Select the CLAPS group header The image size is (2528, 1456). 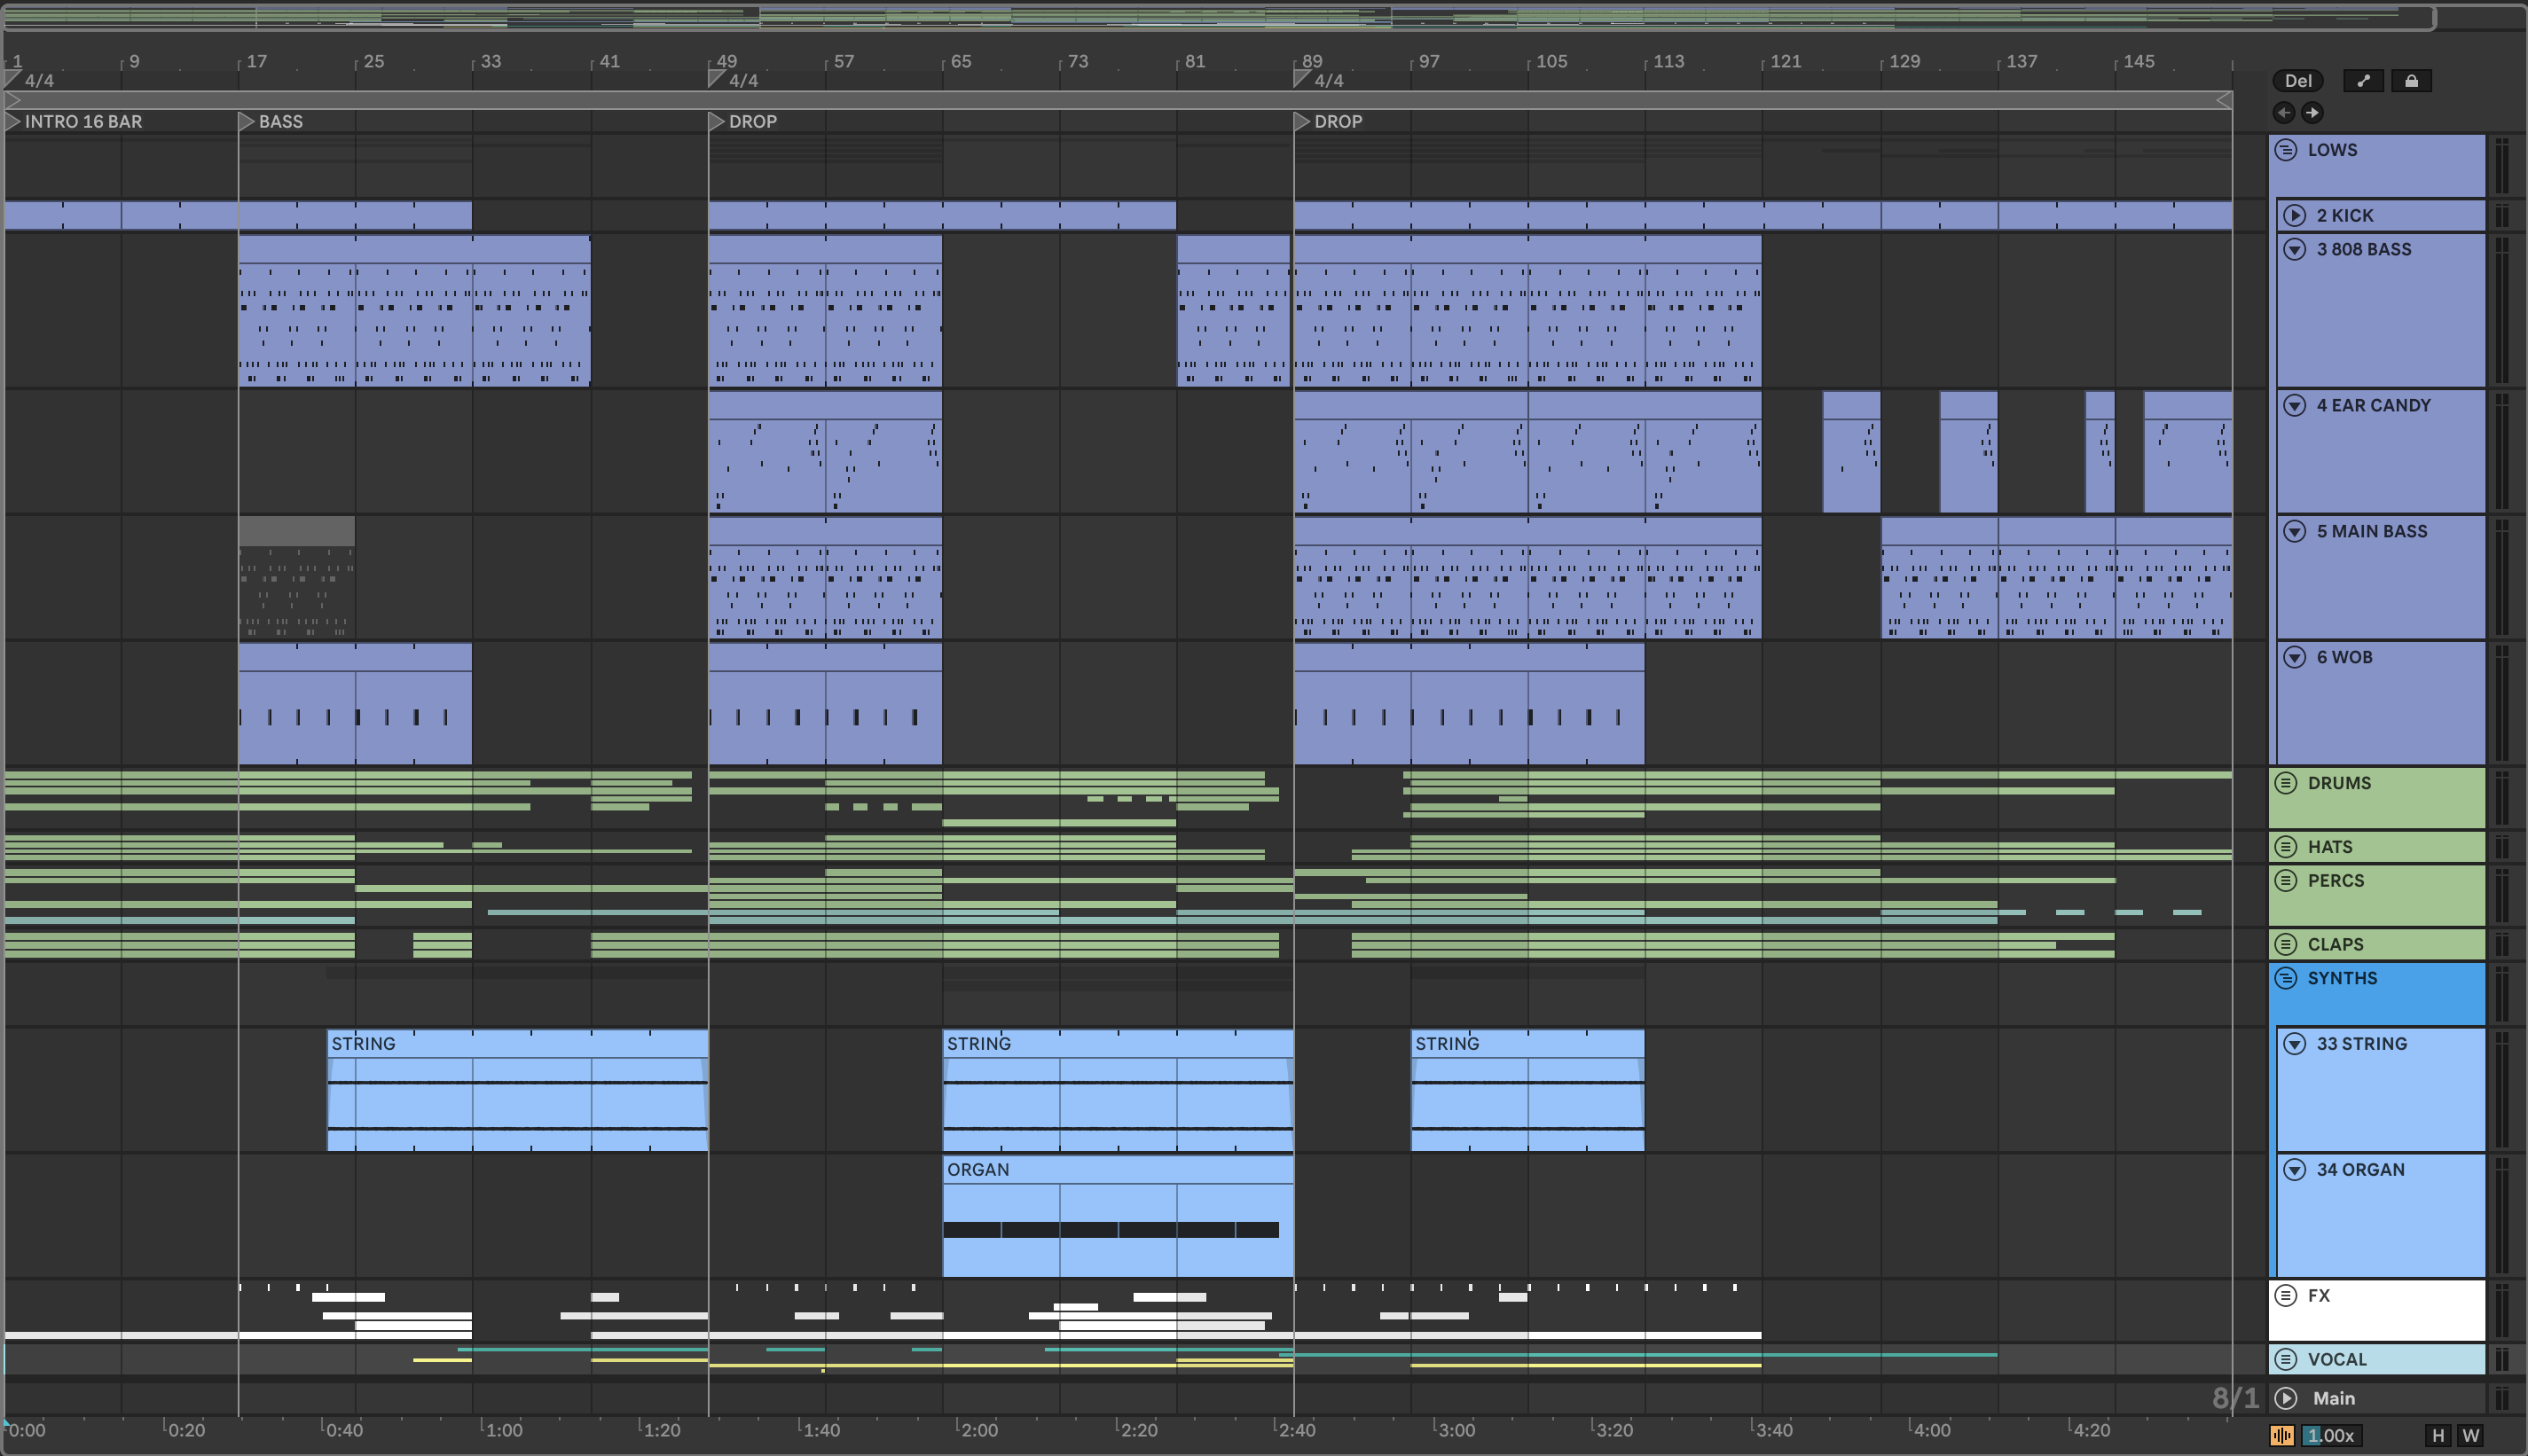[2376, 944]
